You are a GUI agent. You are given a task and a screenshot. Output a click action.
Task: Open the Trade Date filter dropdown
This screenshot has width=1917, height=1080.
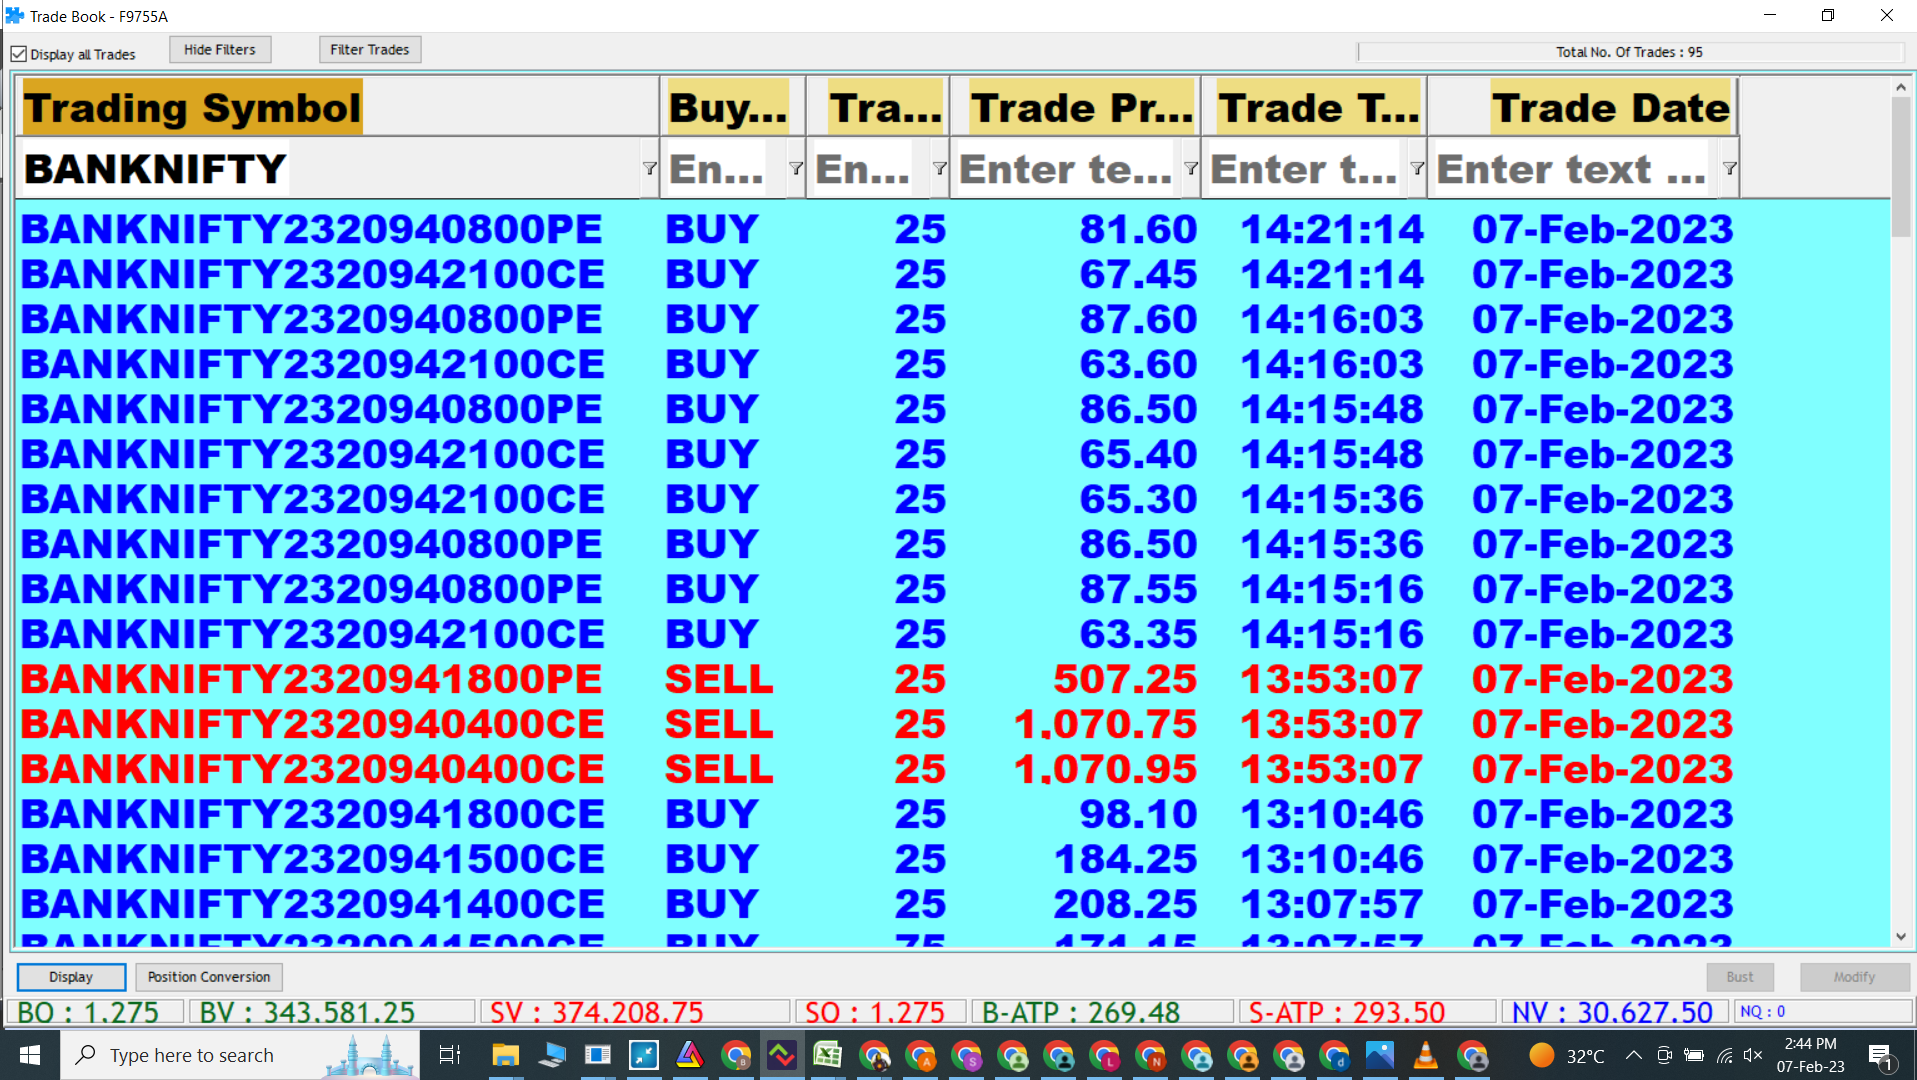tap(1729, 169)
